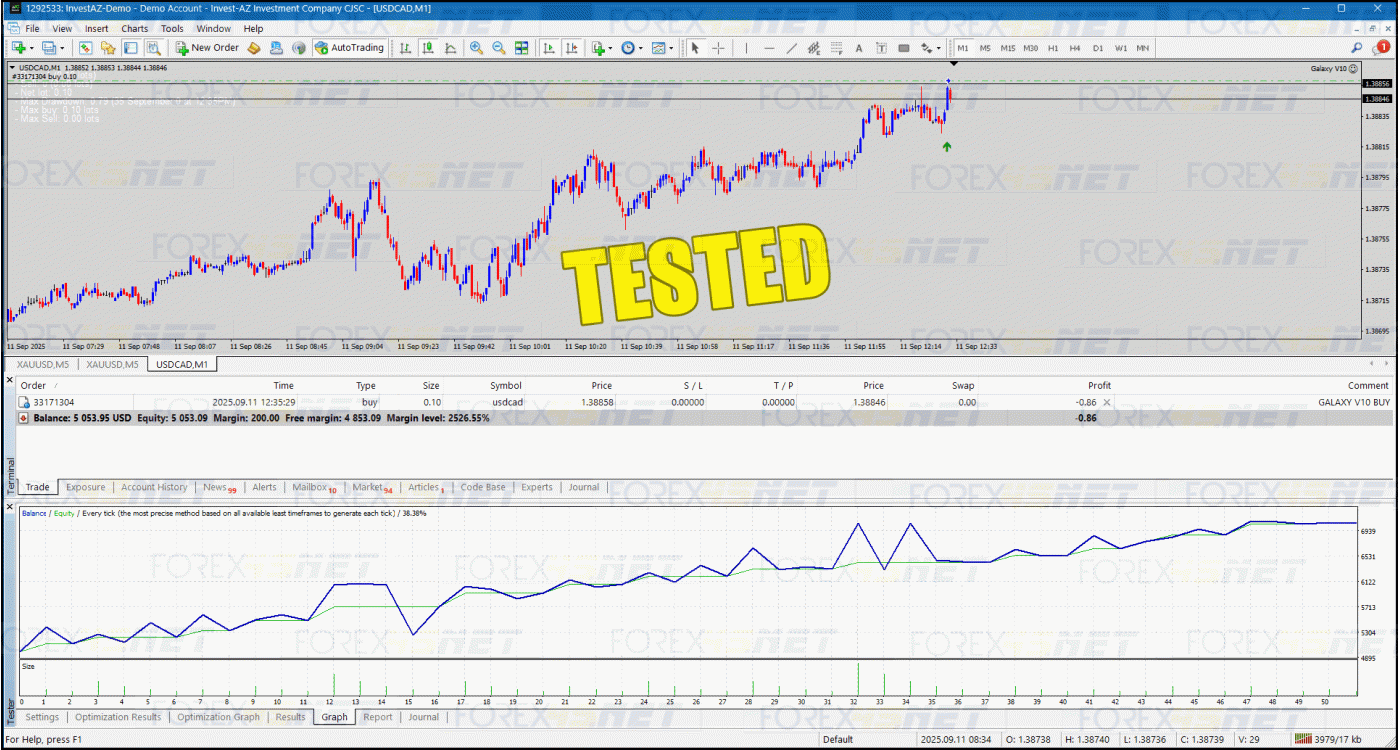Switch chart to candlesticks view
The image size is (1400, 750).
(x=428, y=47)
